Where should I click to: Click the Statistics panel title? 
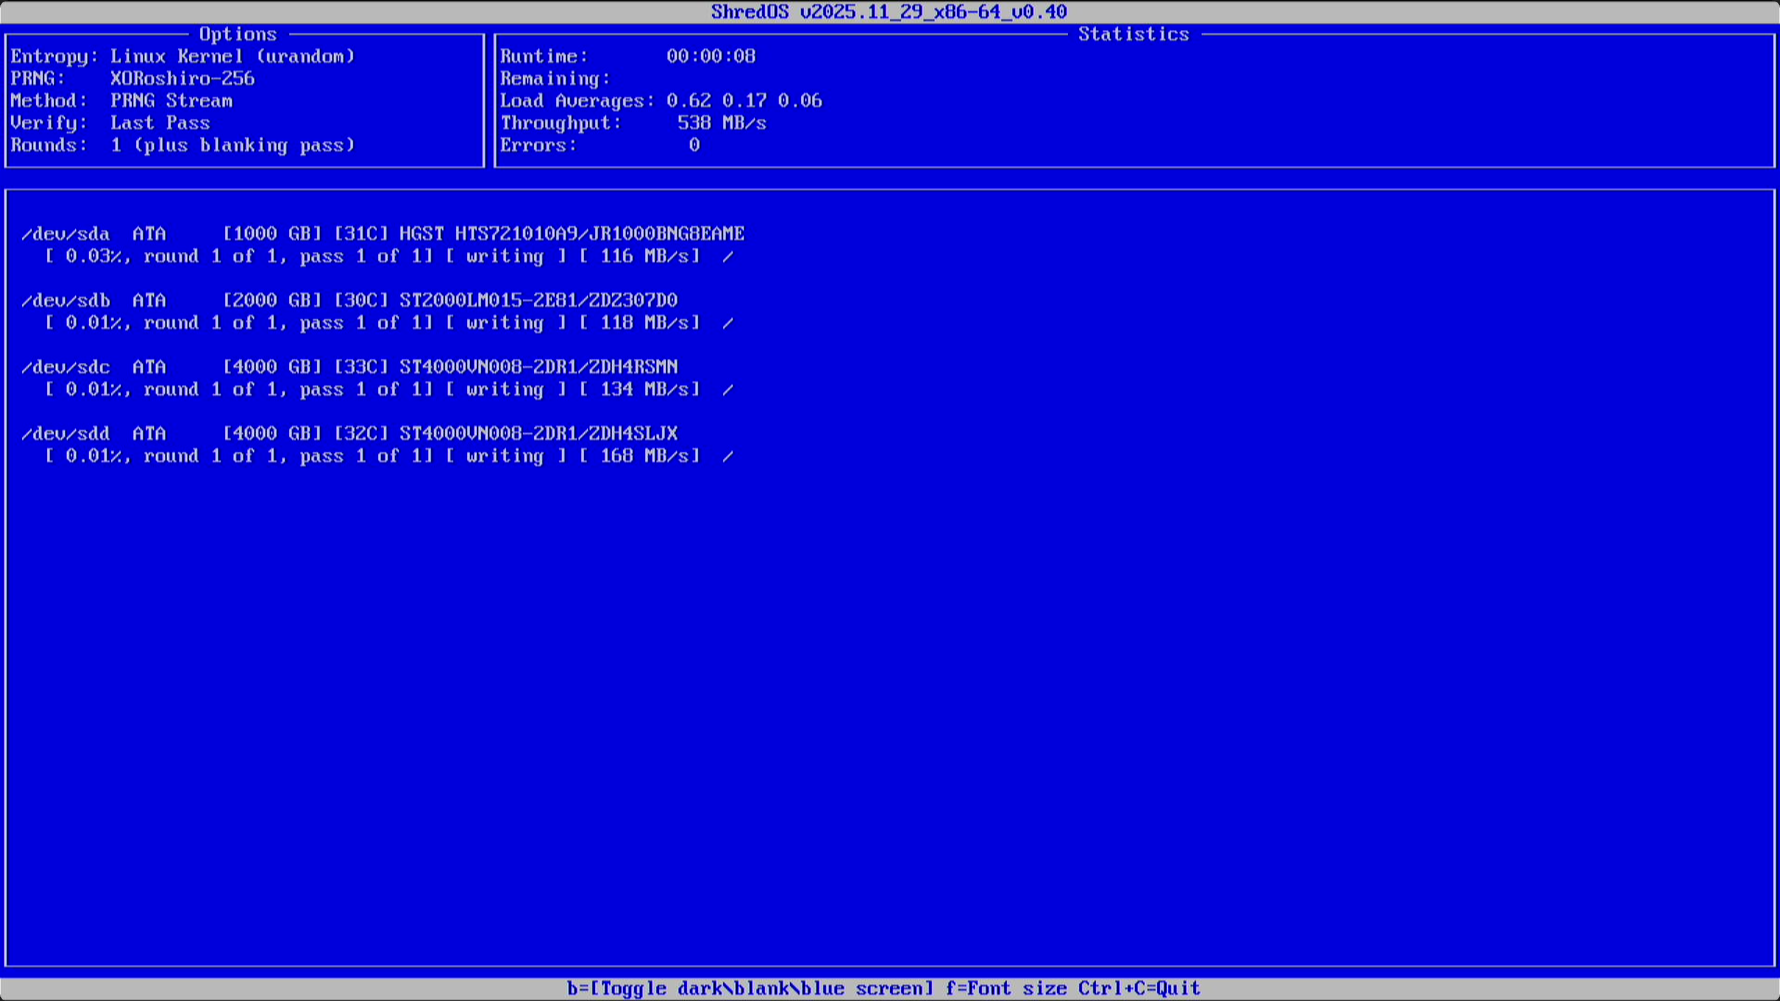pyautogui.click(x=1134, y=34)
